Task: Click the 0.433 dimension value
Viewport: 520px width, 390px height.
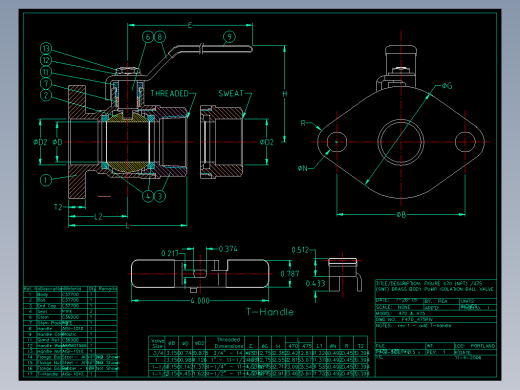Action: [x=315, y=284]
